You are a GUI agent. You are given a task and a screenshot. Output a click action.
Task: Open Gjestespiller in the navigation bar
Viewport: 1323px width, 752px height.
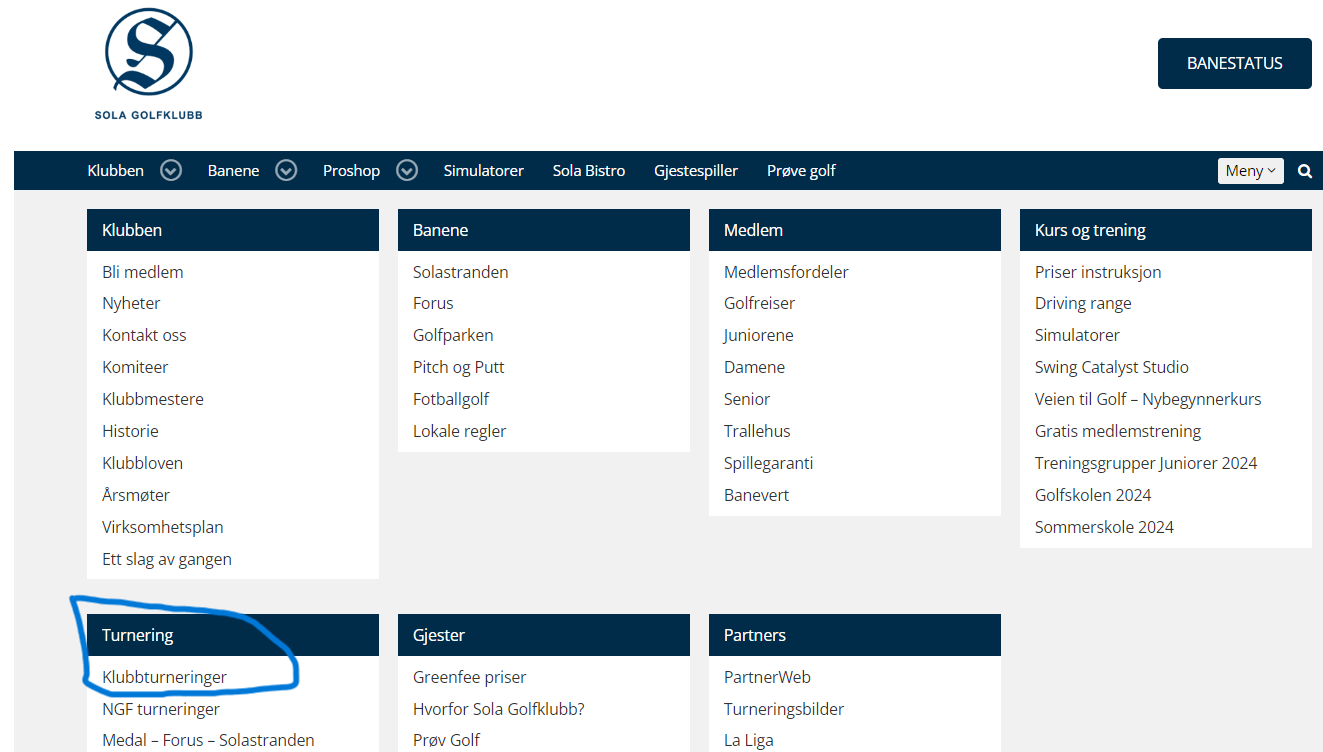696,171
